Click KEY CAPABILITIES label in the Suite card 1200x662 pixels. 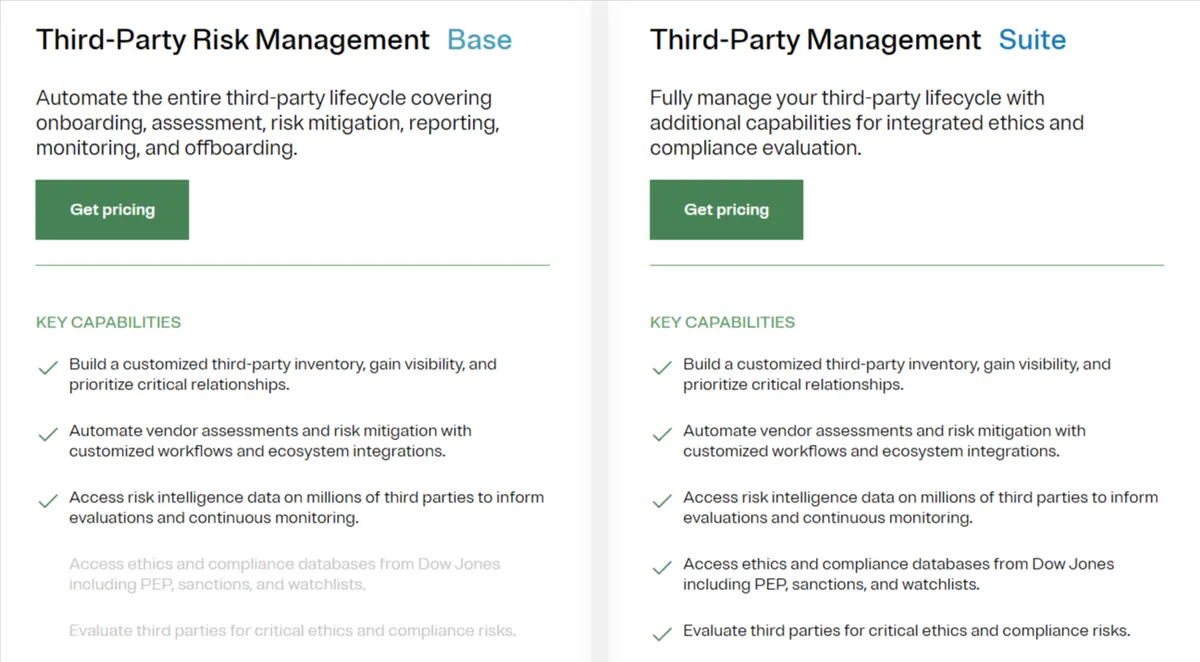tap(722, 322)
